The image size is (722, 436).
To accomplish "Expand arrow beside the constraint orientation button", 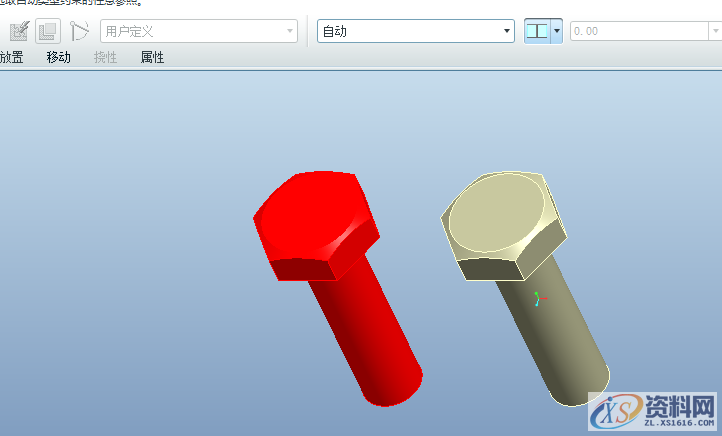I will pyautogui.click(x=557, y=31).
